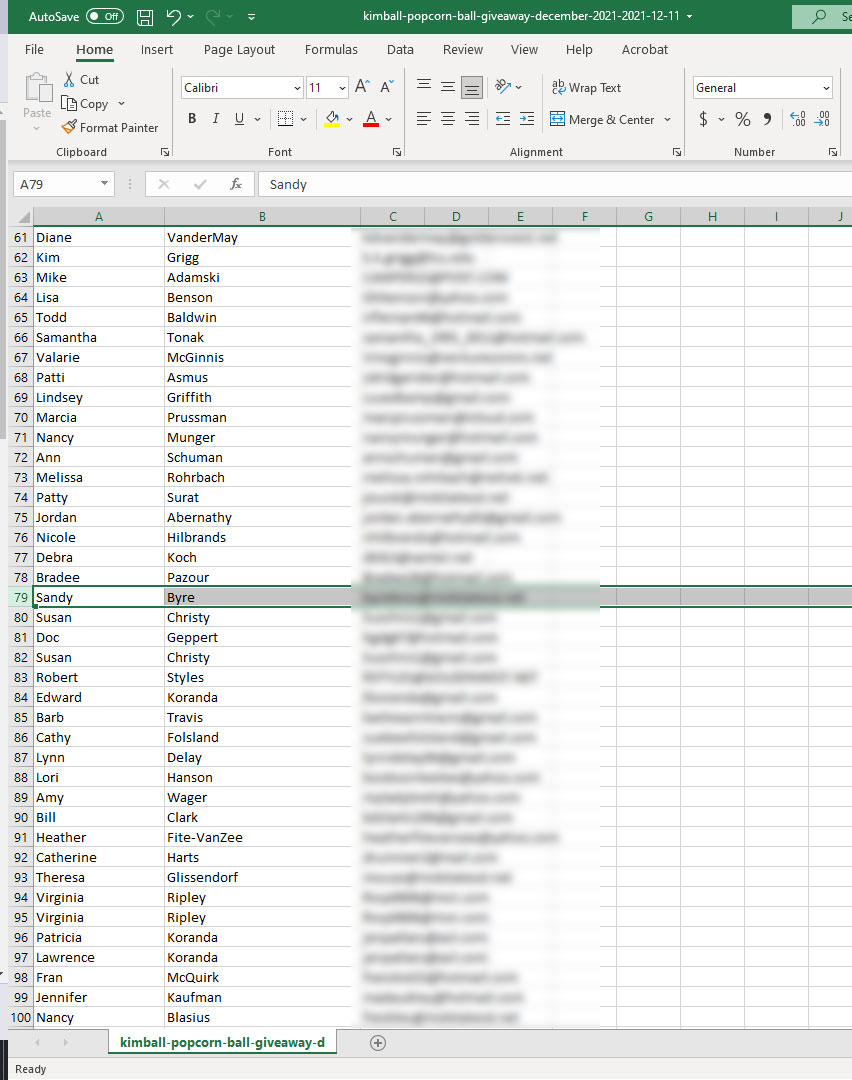The width and height of the screenshot is (852, 1080).
Task: Open the Page Layout ribbon tab
Action: tap(239, 50)
